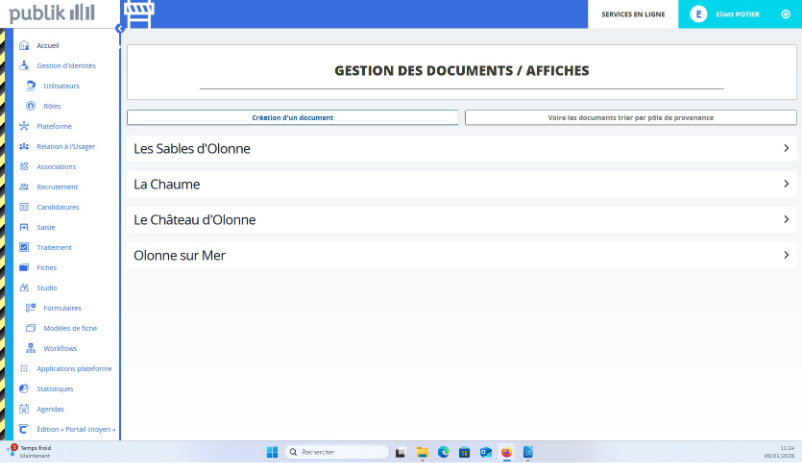Click the Workflows icon
Image resolution: width=802 pixels, height=463 pixels.
31,348
